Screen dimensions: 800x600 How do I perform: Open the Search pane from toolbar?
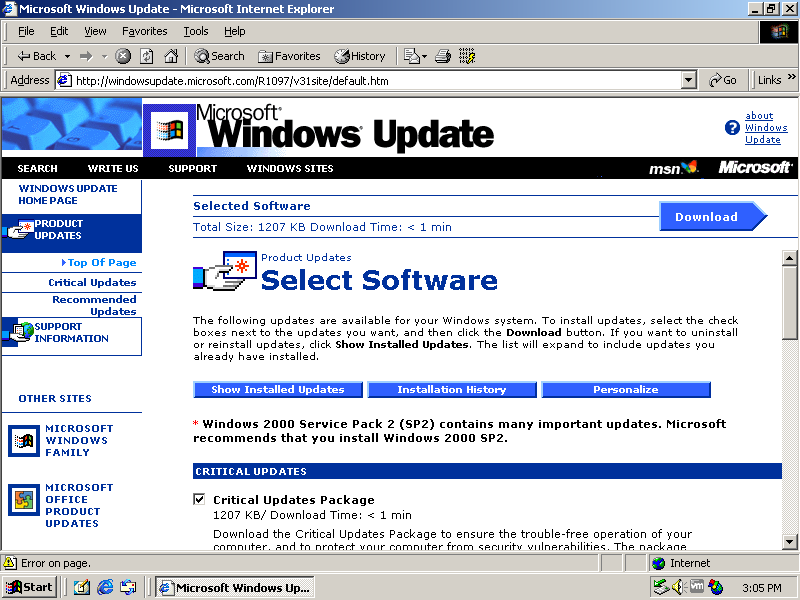coord(219,56)
